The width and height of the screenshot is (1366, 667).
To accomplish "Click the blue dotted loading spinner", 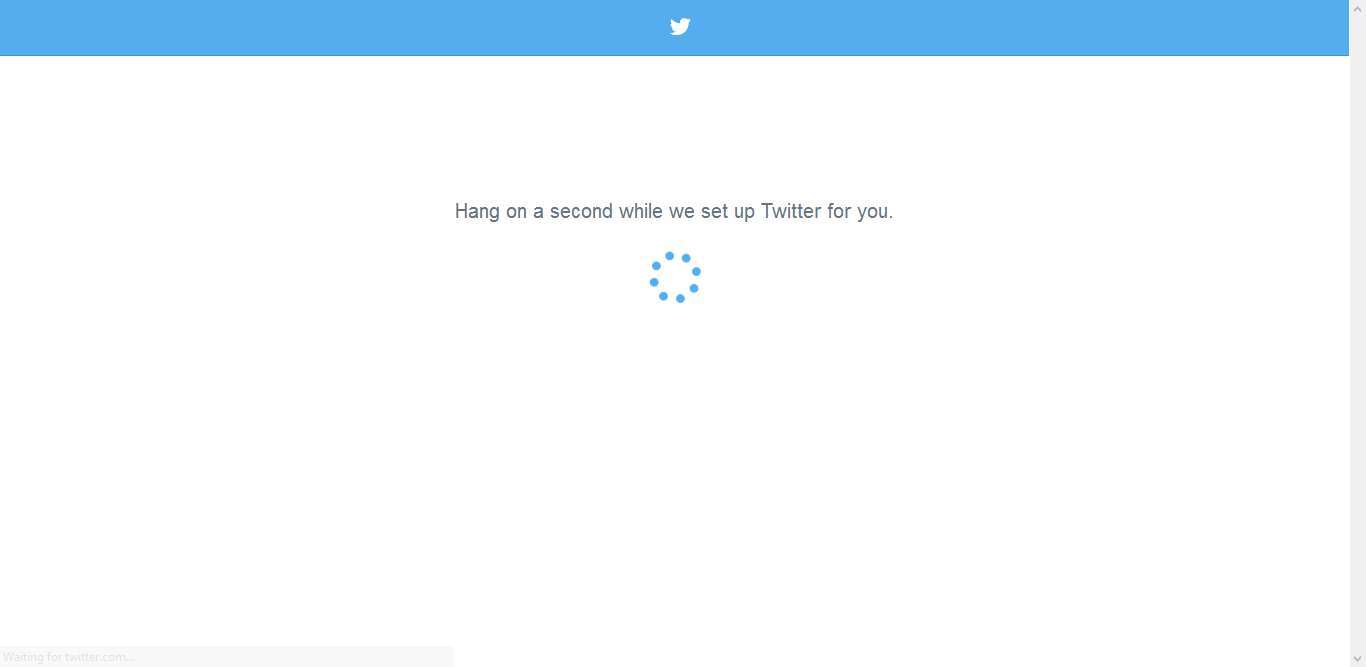I will coord(675,277).
